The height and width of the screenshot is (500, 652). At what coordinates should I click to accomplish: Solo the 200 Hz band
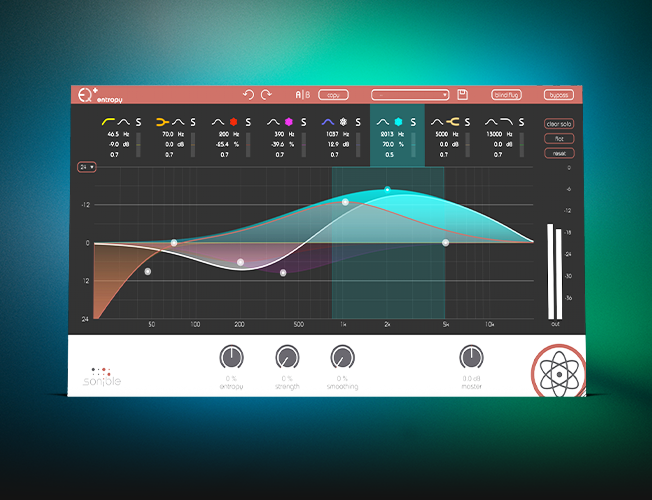(248, 122)
